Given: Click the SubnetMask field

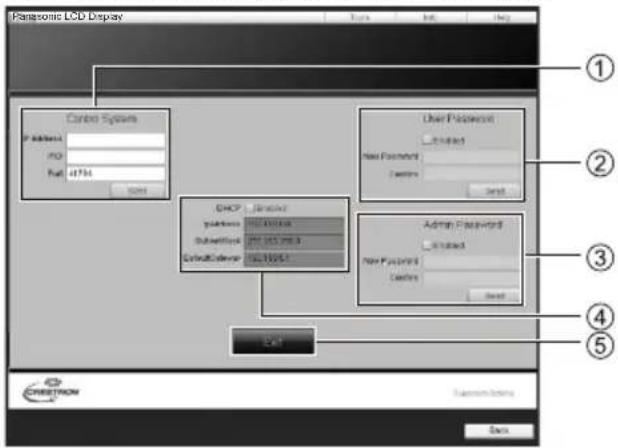Looking at the screenshot, I should [294, 241].
